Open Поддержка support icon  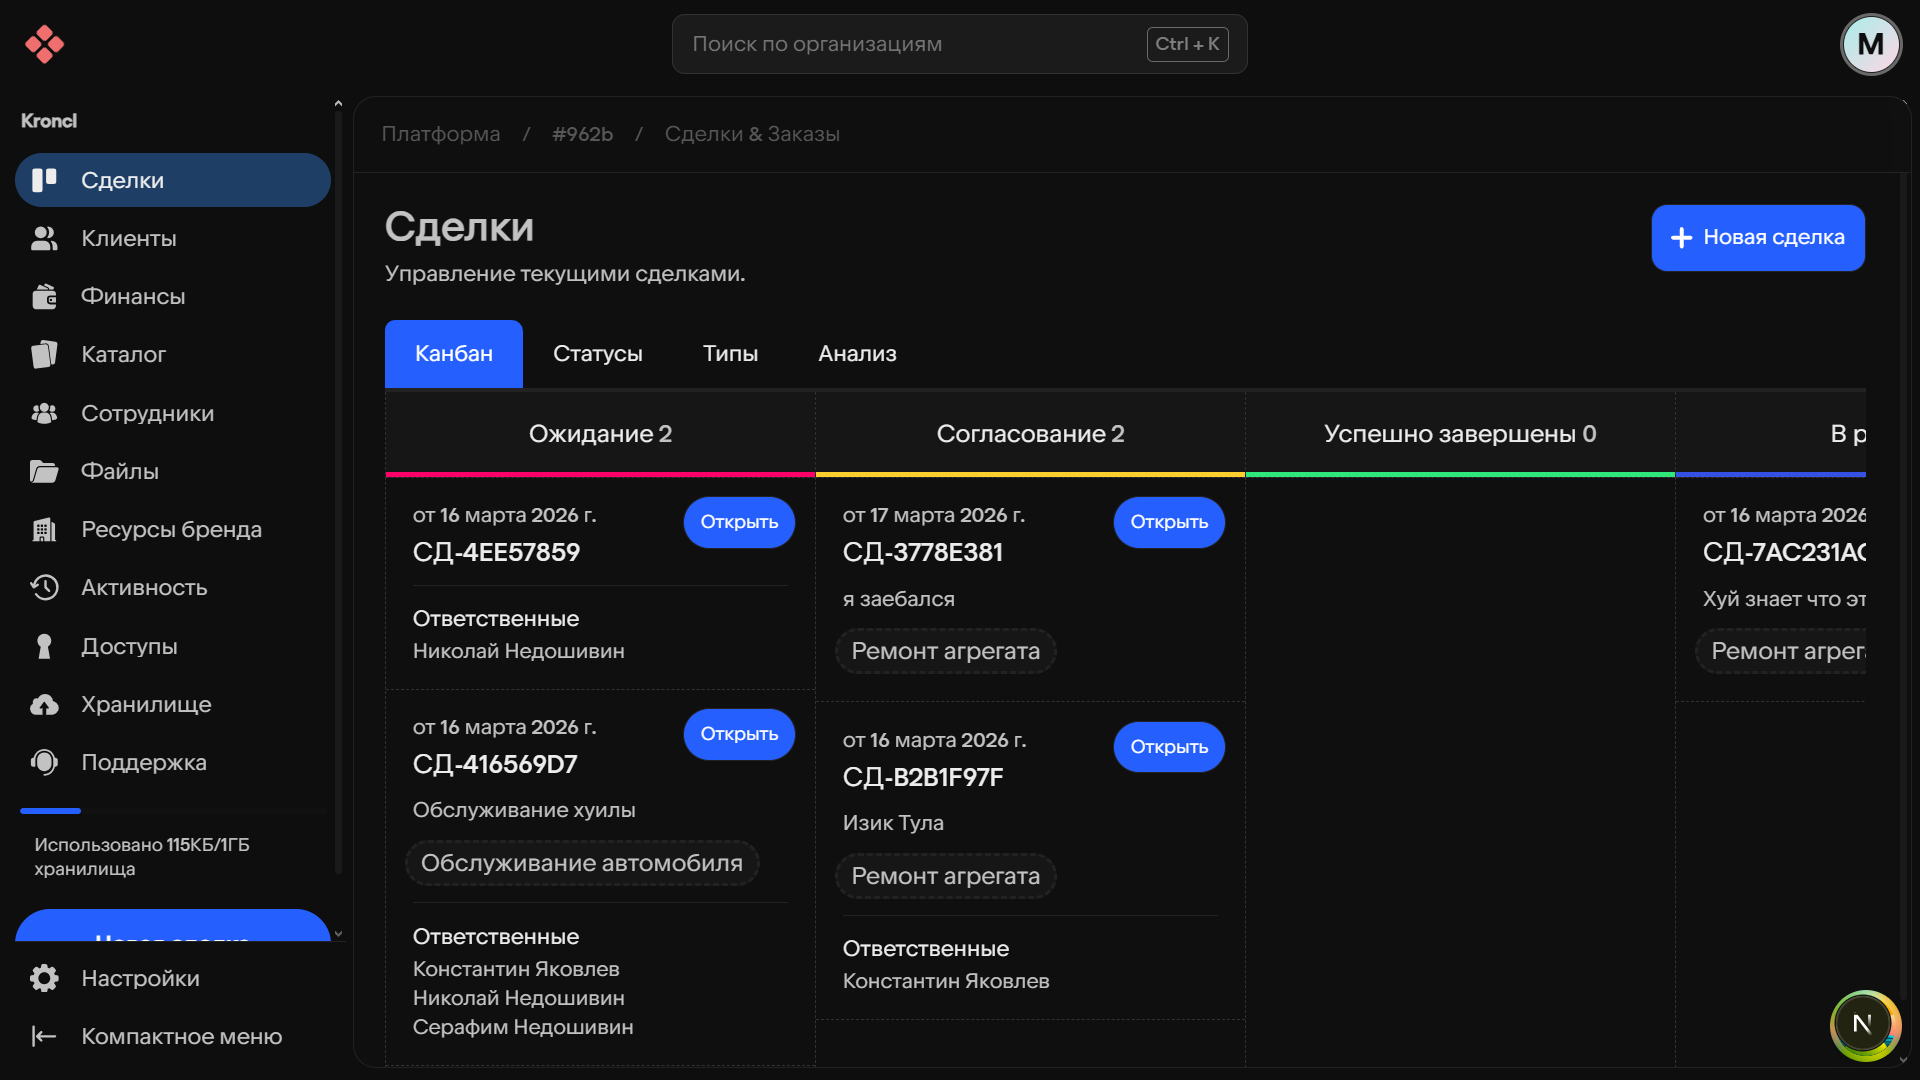pos(44,763)
